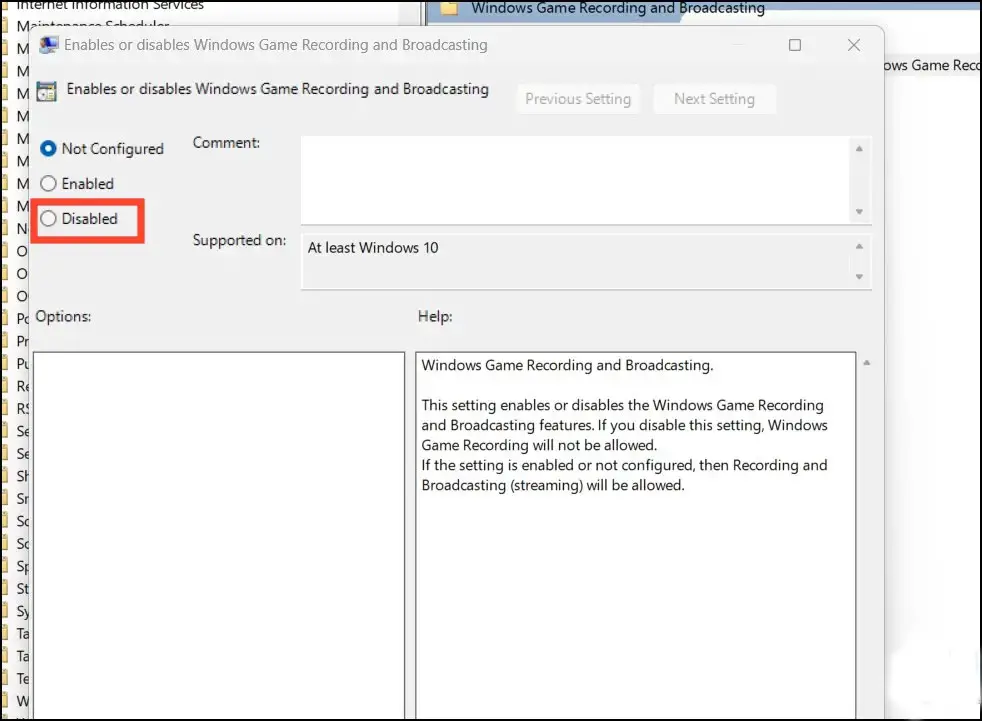Select Internet Information Services tree item

click(110, 6)
